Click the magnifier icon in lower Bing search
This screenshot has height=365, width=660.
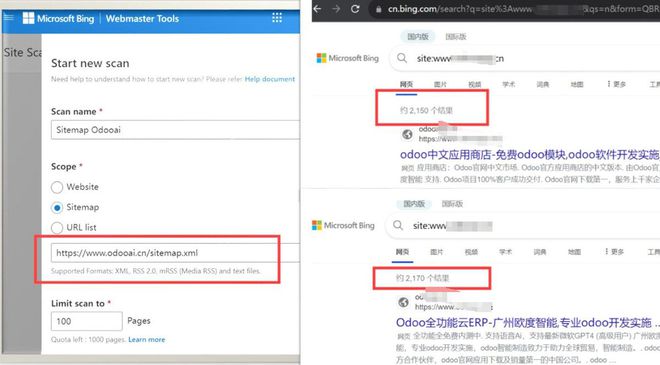coord(398,225)
